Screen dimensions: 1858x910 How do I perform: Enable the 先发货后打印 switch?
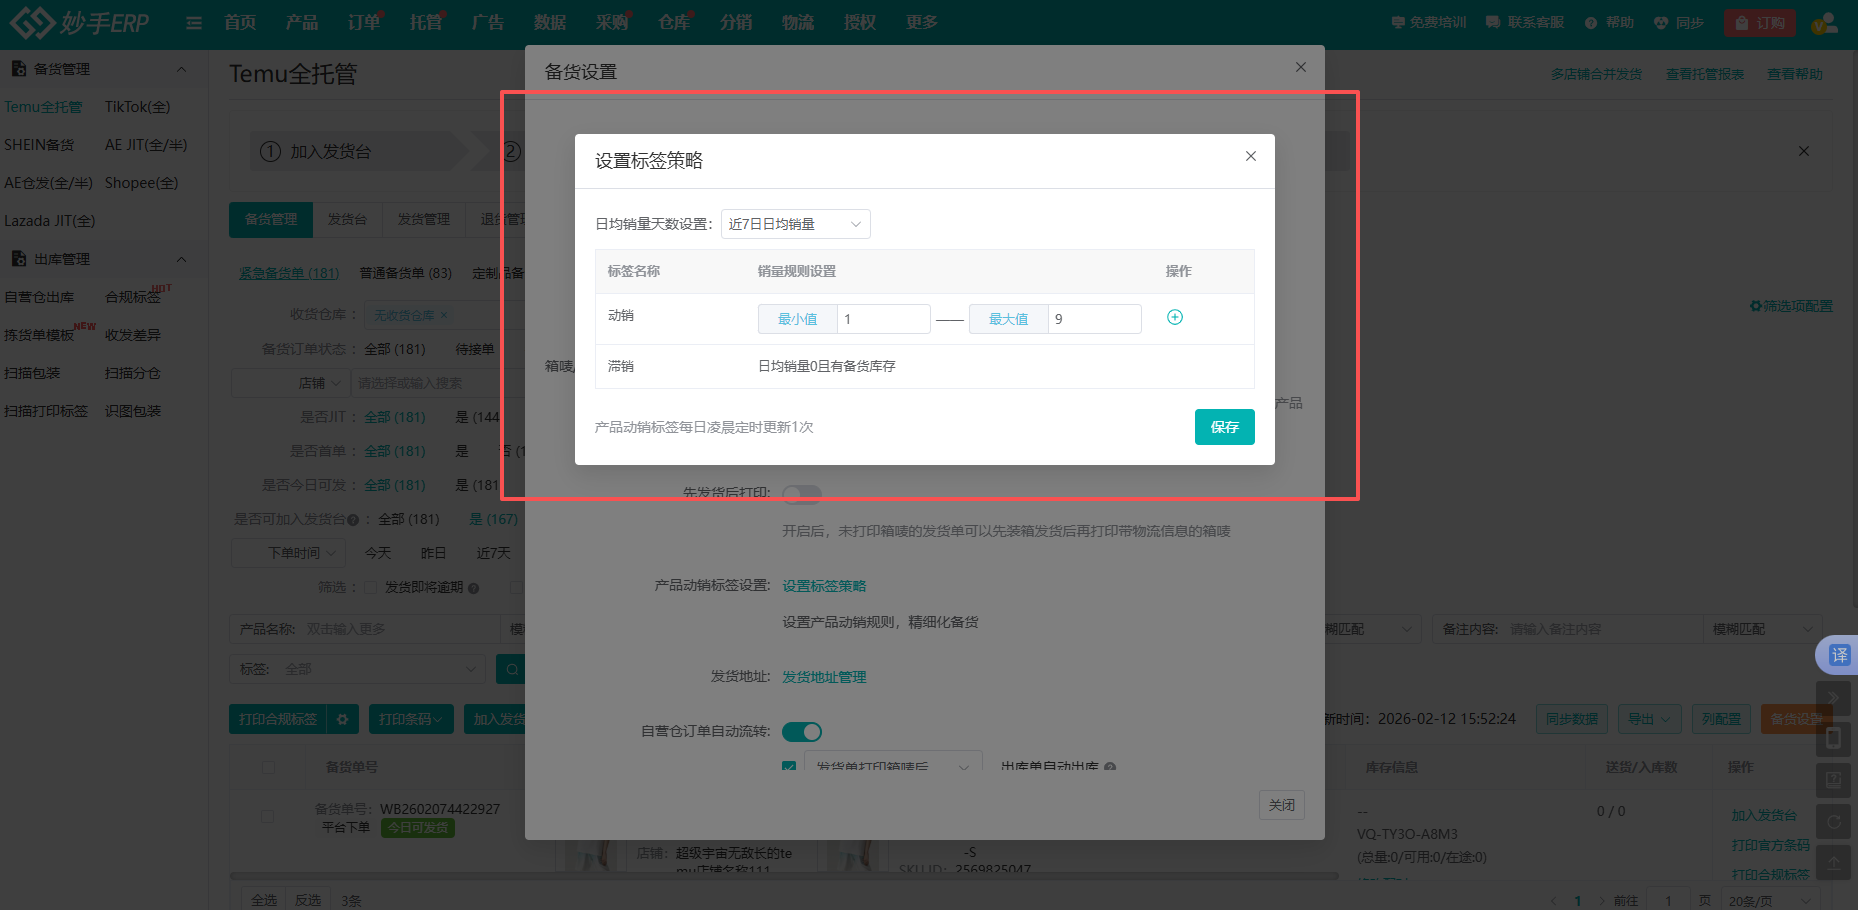[x=801, y=493]
